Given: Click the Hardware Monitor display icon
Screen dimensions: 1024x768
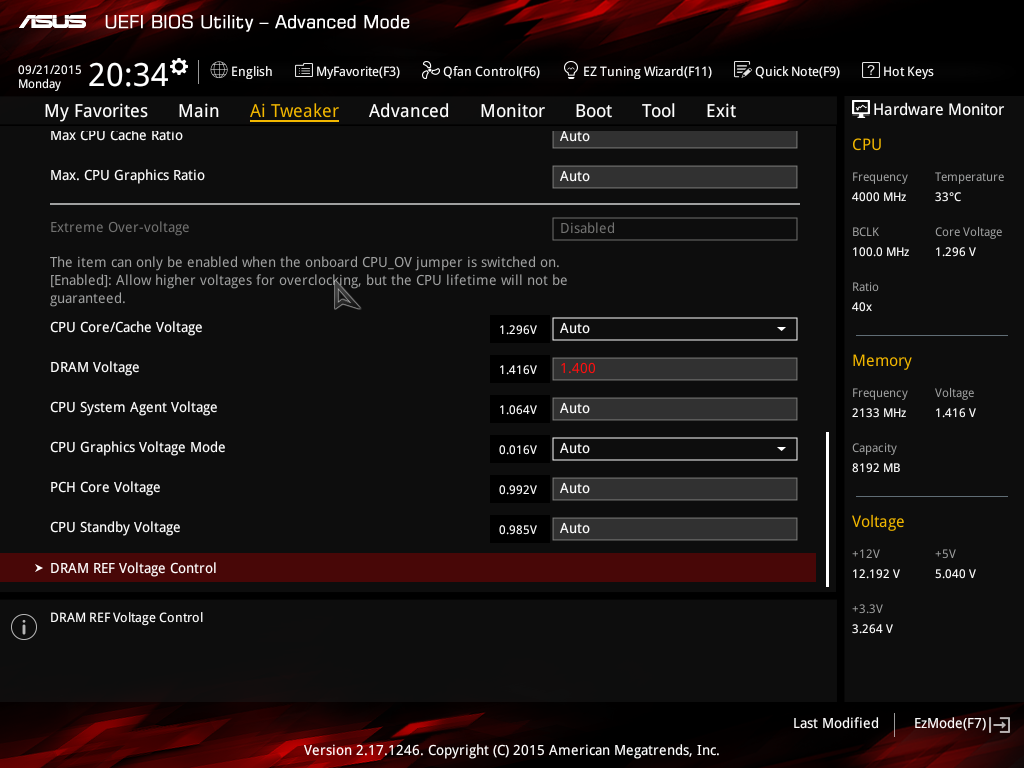Looking at the screenshot, I should (x=861, y=110).
